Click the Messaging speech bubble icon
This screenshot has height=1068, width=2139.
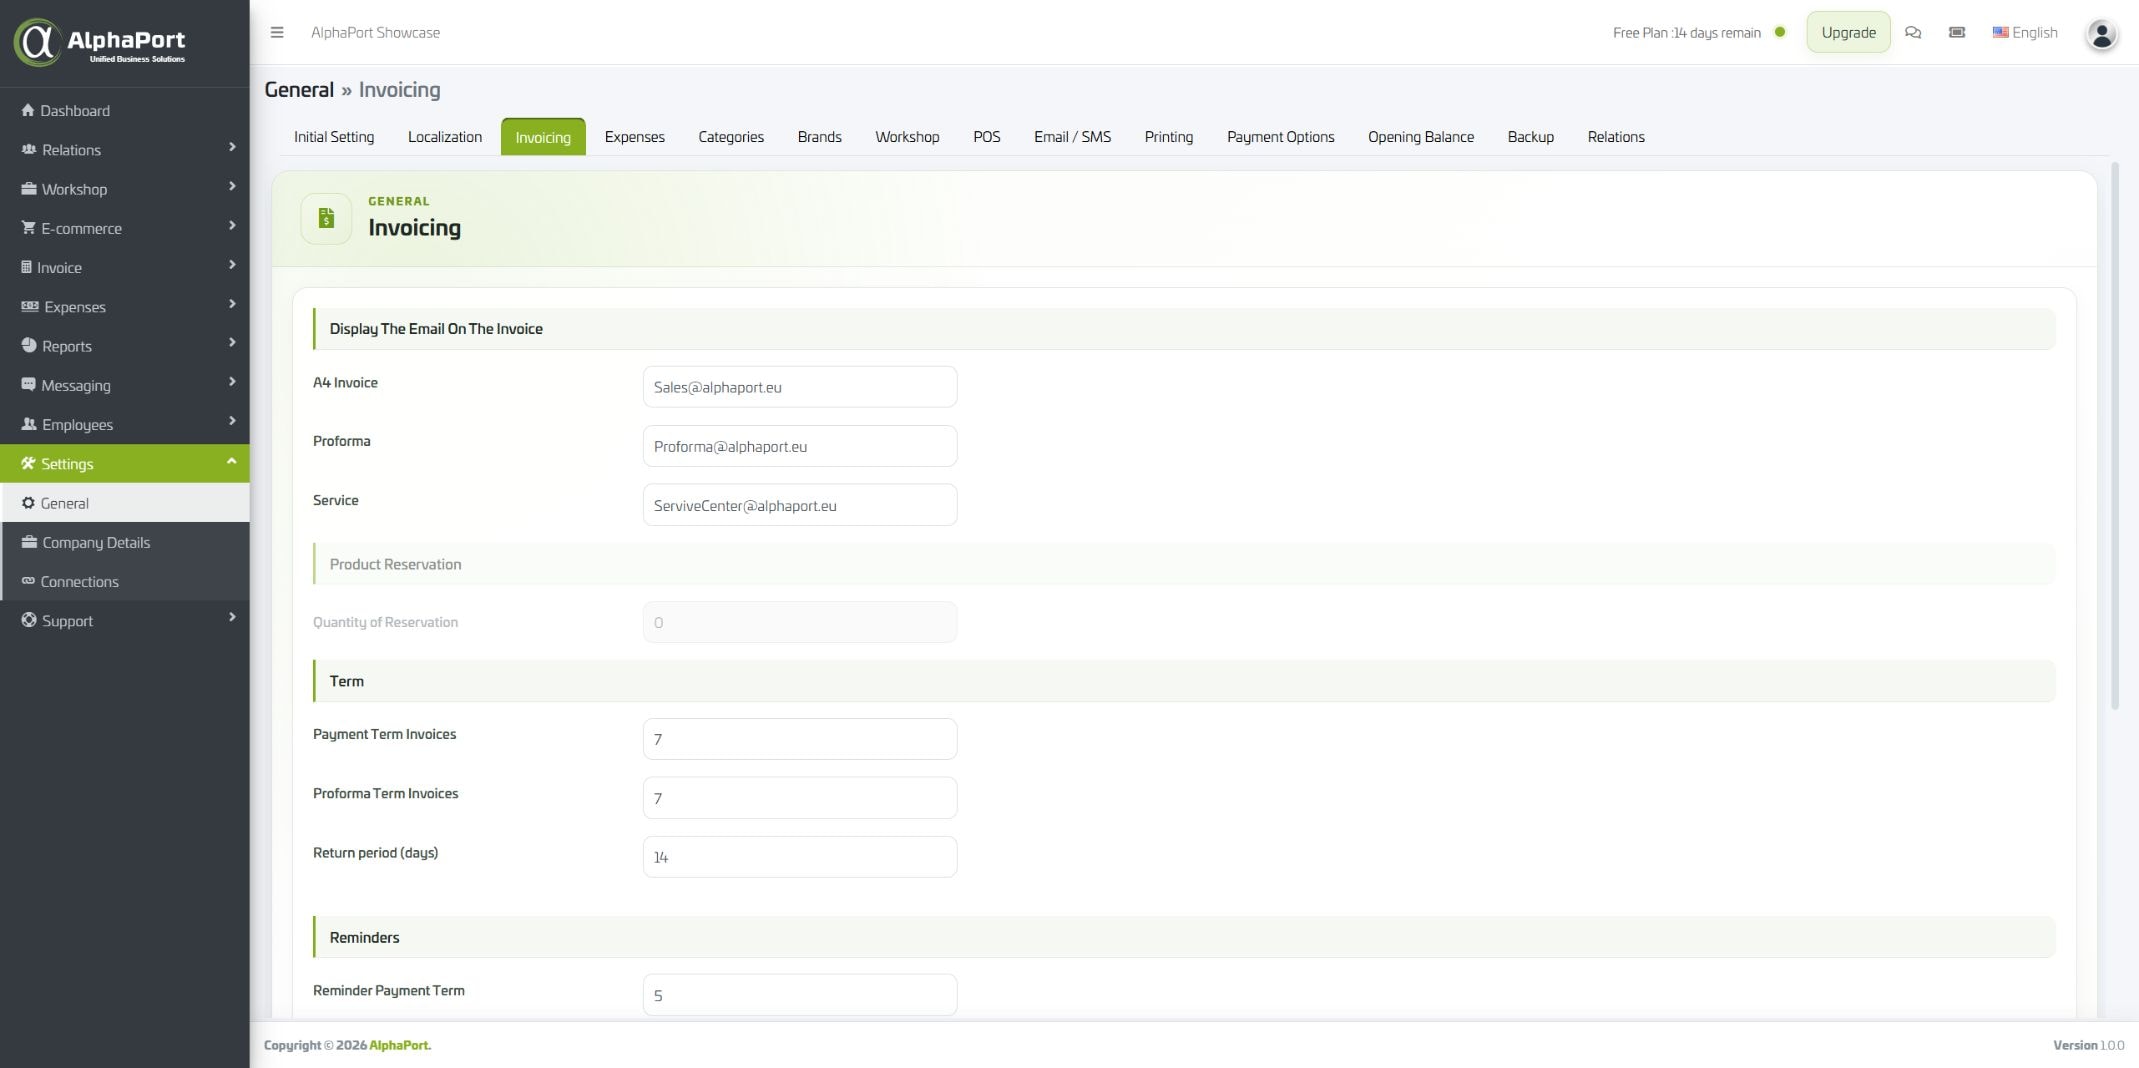coord(28,384)
